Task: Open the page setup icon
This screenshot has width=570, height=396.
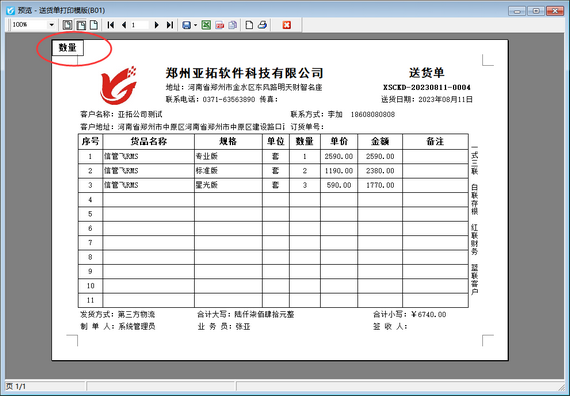Action: coord(249,25)
